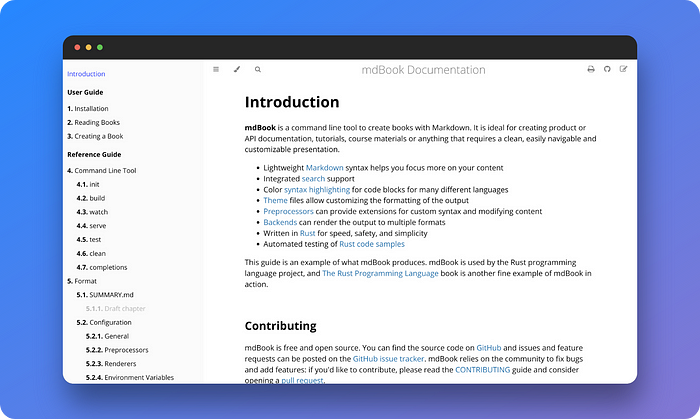Open The Rust Programming Language link

click(380, 274)
